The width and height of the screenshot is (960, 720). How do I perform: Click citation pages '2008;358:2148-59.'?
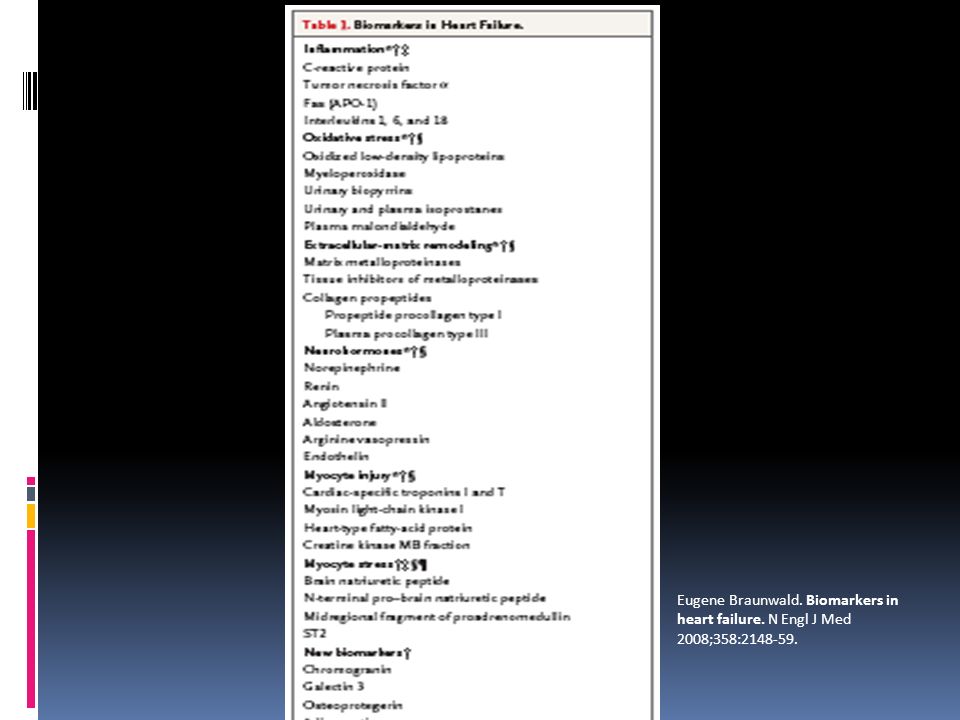(737, 639)
